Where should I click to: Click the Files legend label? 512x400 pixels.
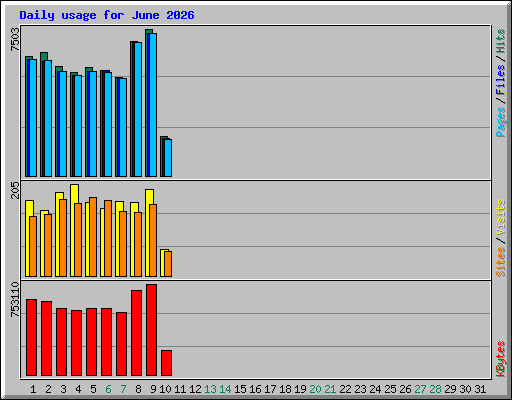point(500,79)
